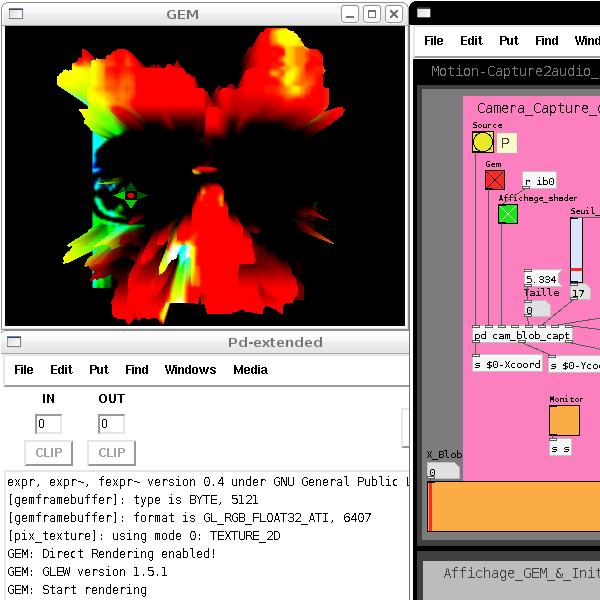
Task: Adjust the Seuil vertical slider
Action: tap(576, 250)
